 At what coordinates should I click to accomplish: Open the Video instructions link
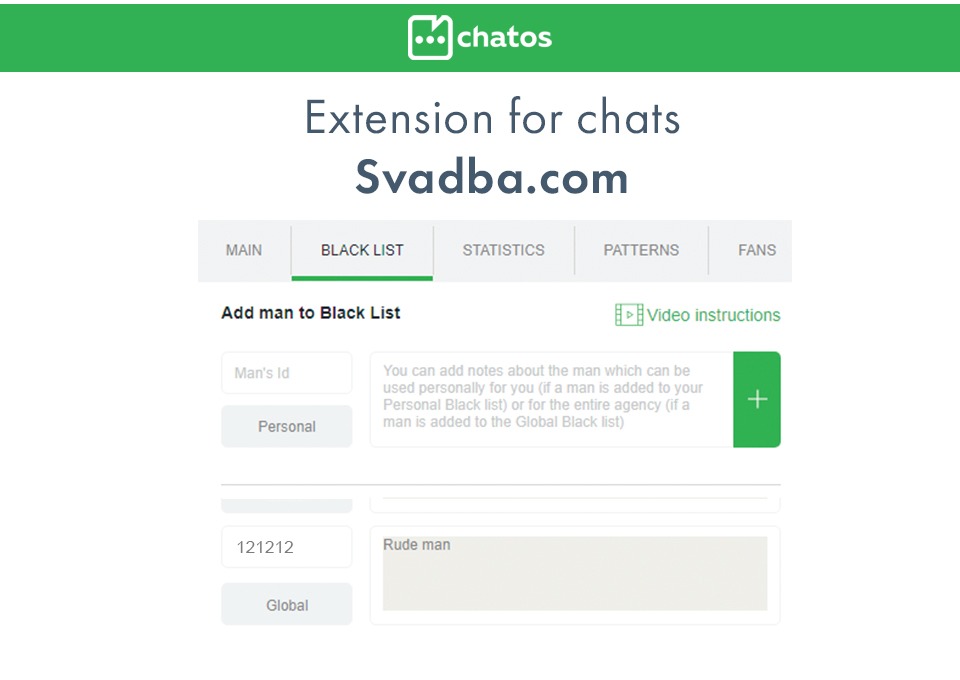click(x=713, y=315)
